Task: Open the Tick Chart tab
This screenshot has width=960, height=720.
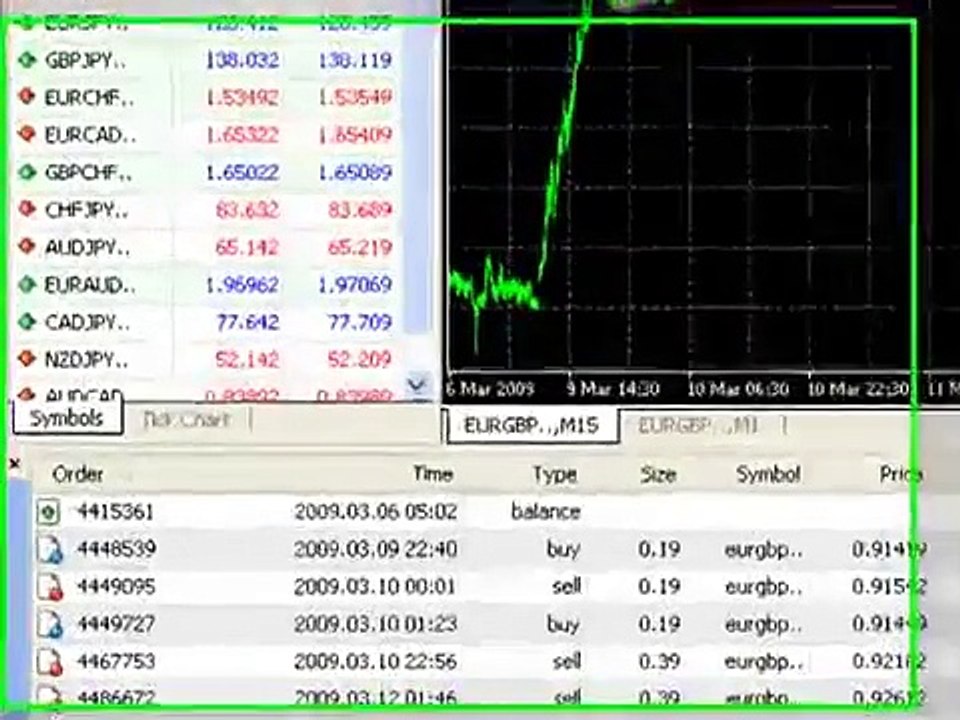Action: point(187,419)
